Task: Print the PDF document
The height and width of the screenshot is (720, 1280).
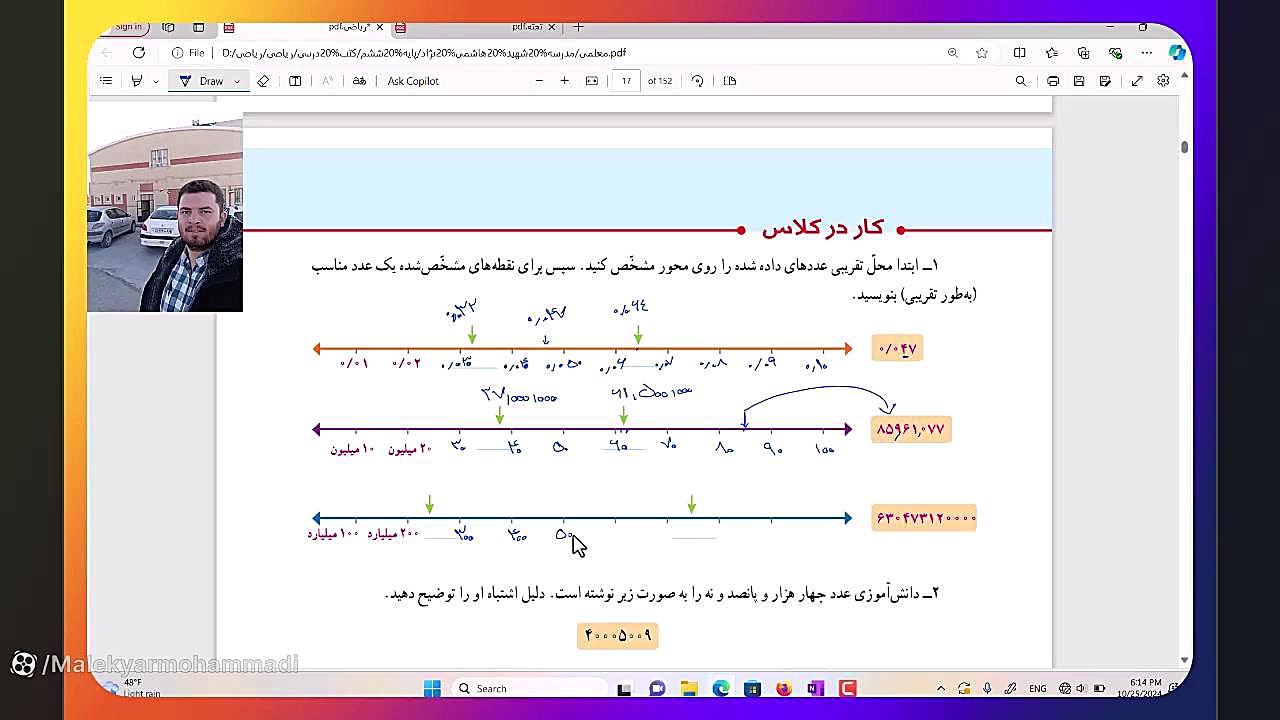Action: pyautogui.click(x=1053, y=81)
